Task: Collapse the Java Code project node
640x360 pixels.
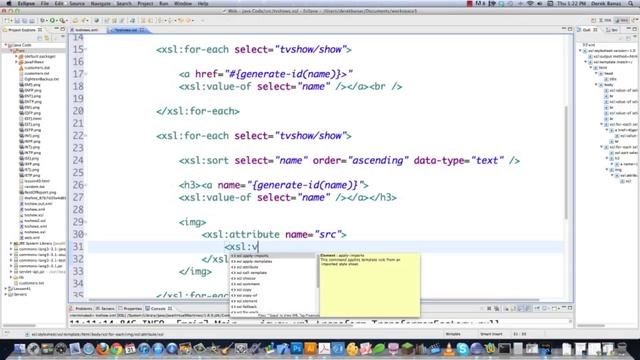Action: click(x=6, y=45)
